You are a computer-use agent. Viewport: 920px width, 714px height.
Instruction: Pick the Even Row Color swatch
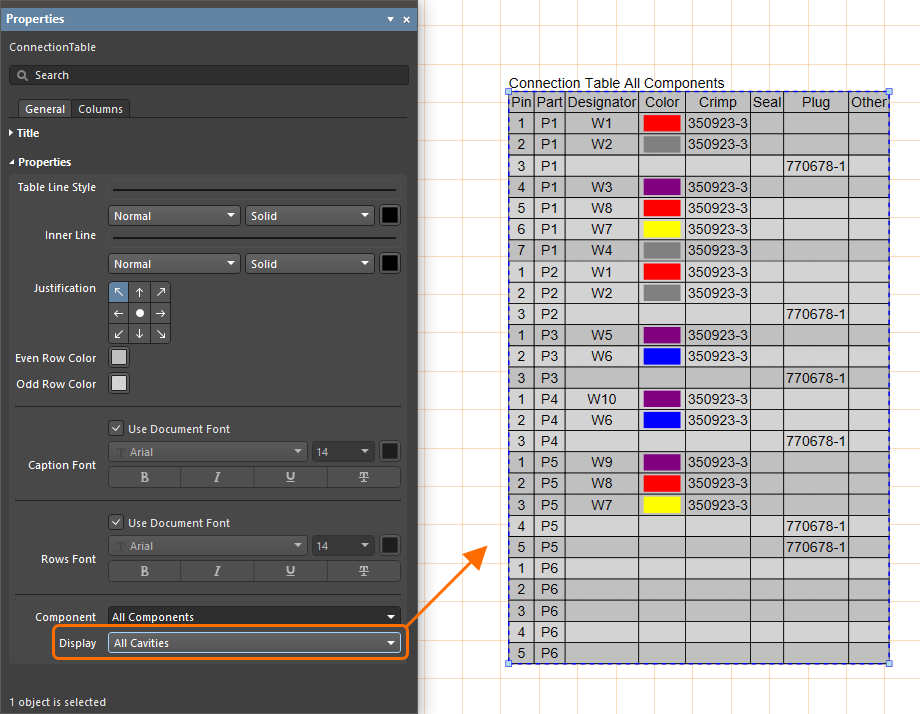point(119,358)
